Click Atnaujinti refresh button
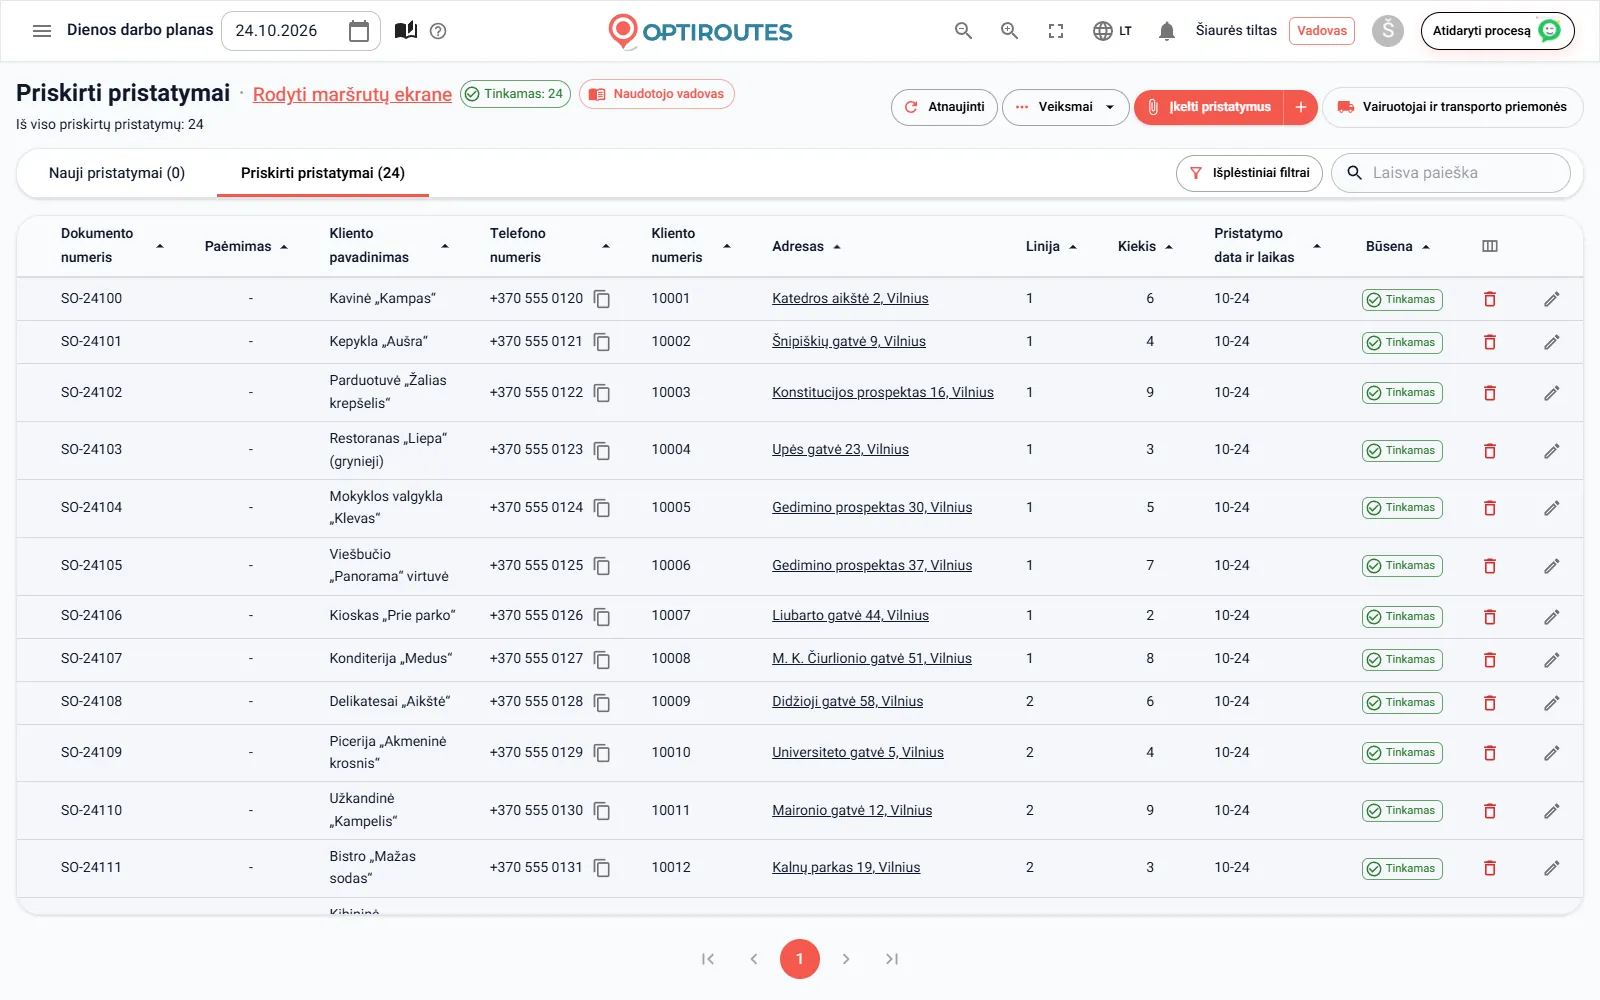The width and height of the screenshot is (1600, 1000). 944,107
